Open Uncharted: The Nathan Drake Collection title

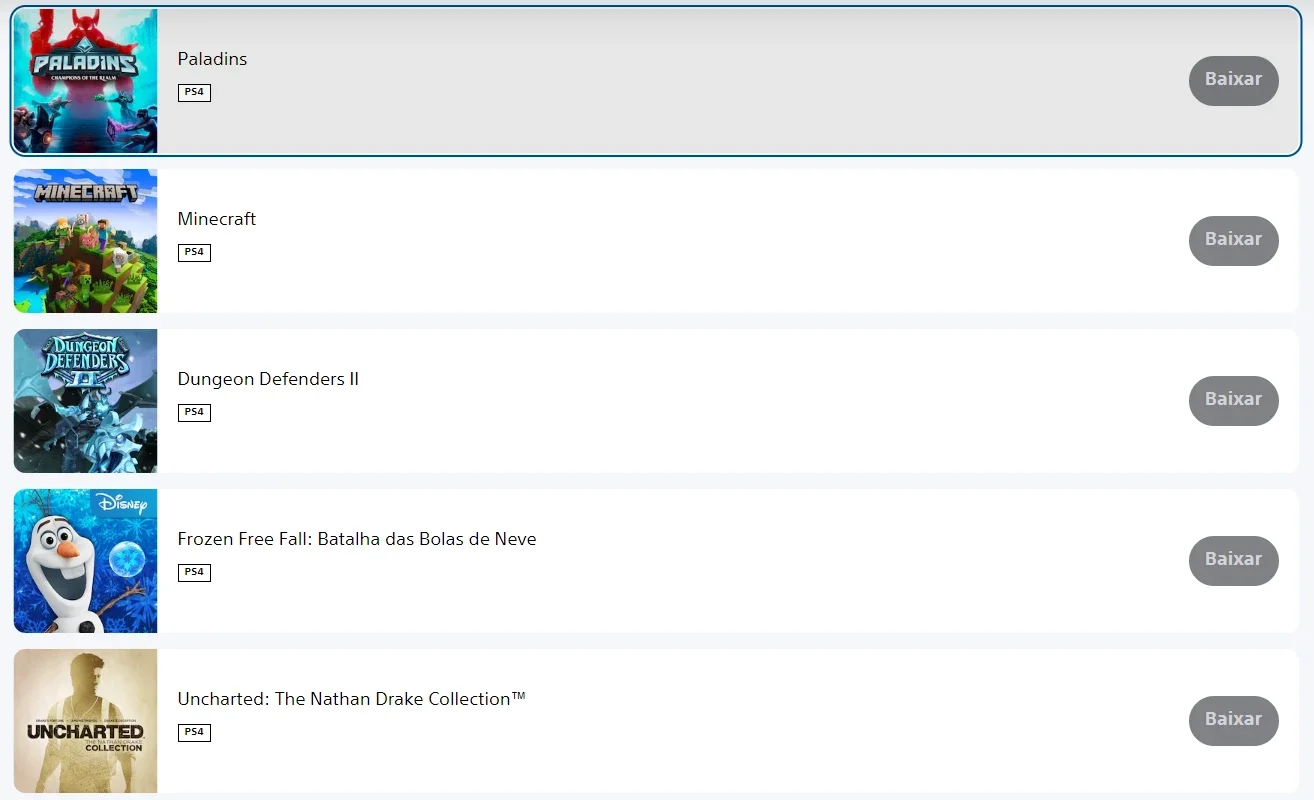point(352,699)
